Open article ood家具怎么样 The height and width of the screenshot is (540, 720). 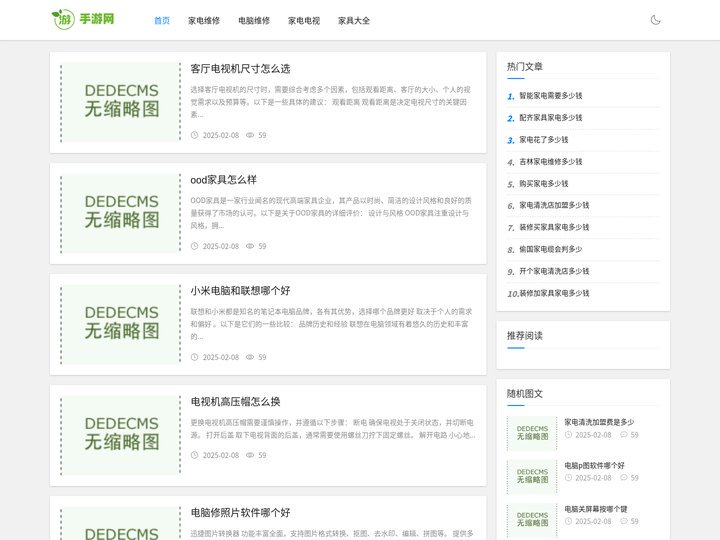click(x=224, y=180)
